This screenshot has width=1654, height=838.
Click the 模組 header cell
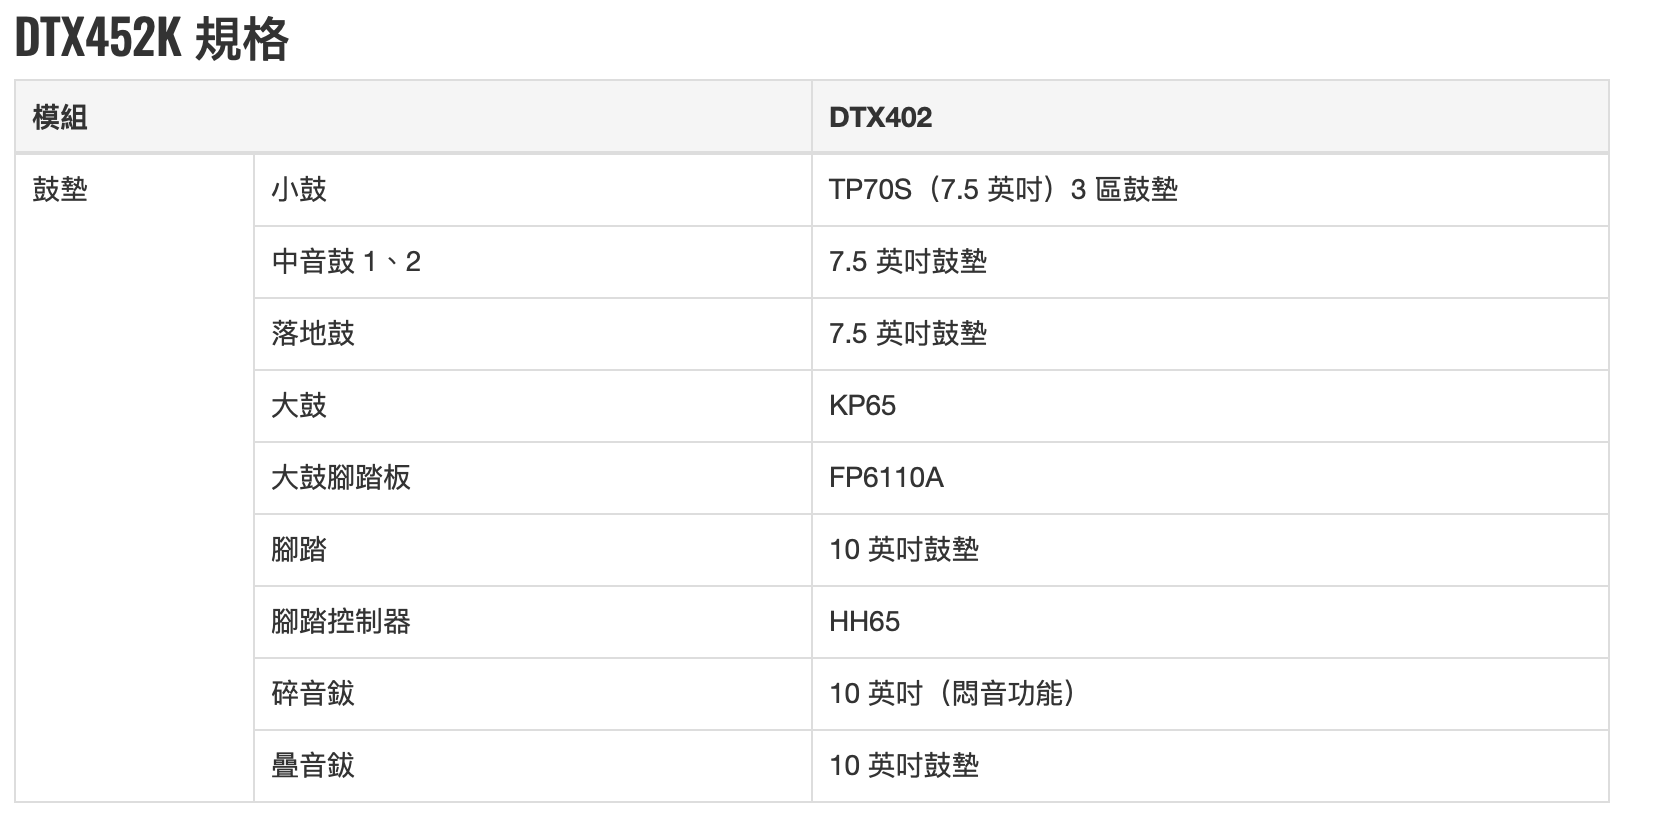point(60,117)
